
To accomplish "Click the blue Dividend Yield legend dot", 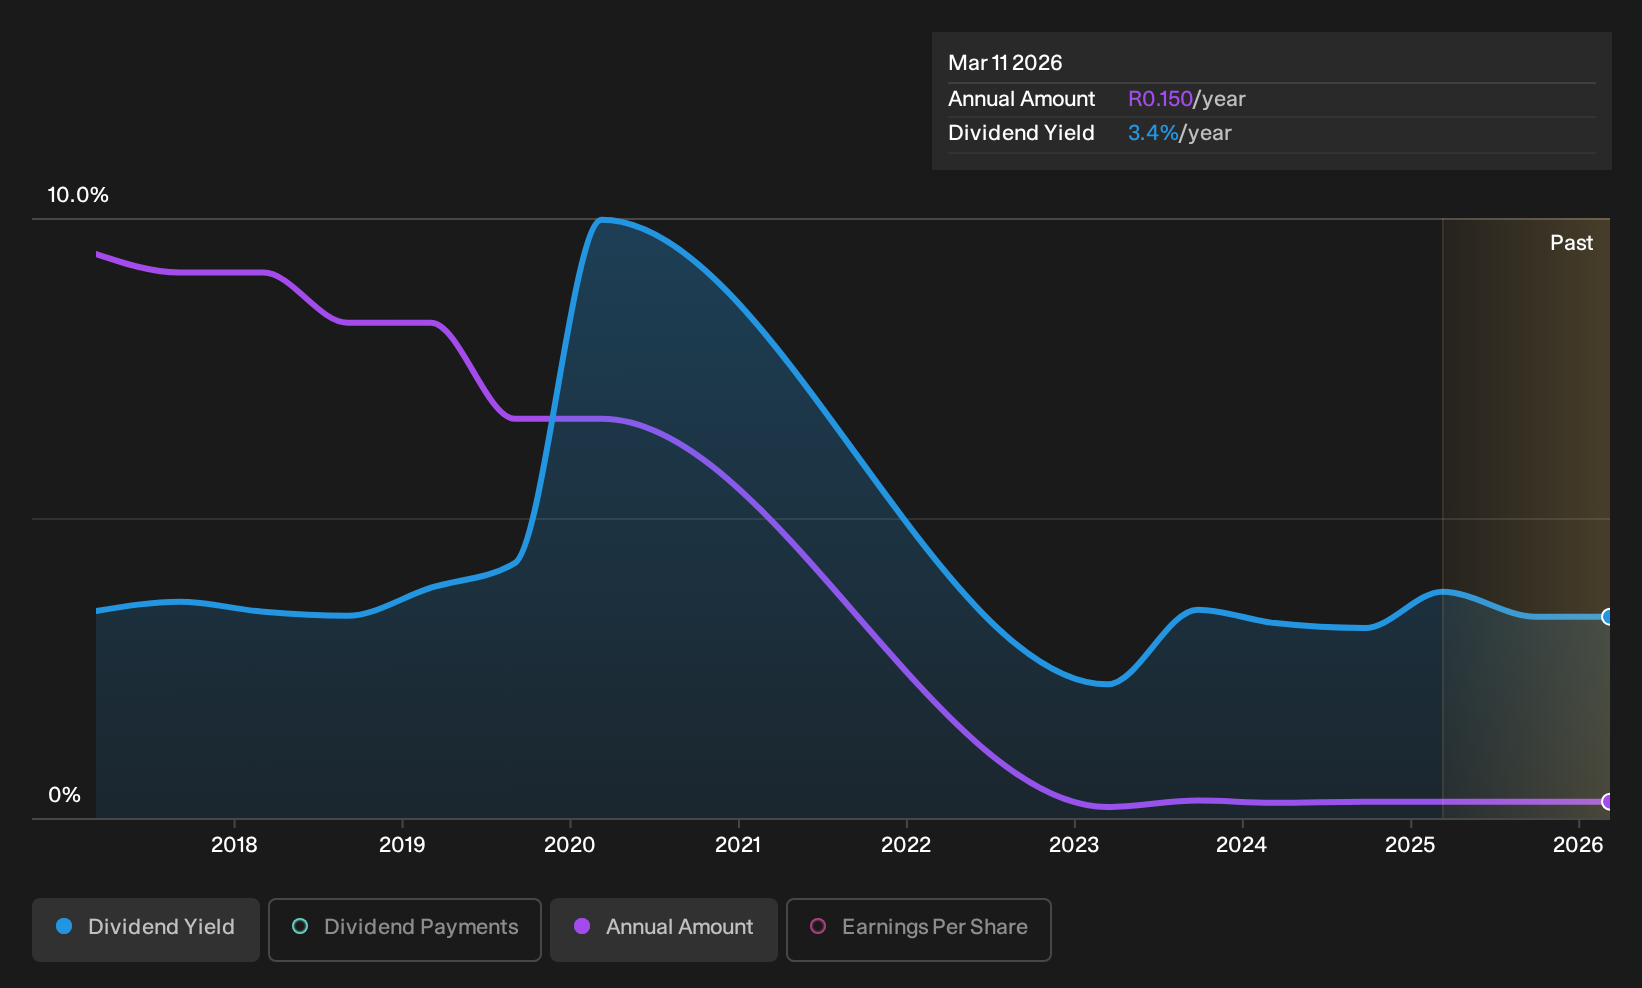I will (x=64, y=927).
